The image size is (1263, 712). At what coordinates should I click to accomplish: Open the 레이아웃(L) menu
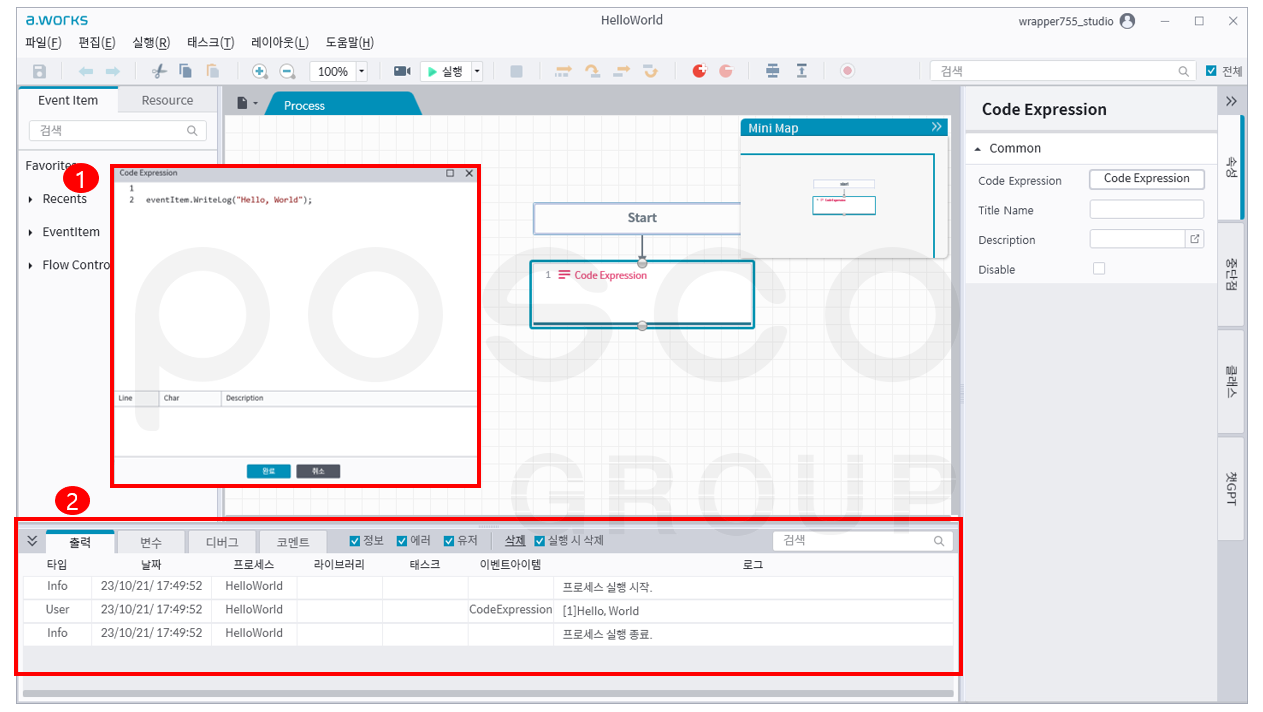tap(280, 43)
